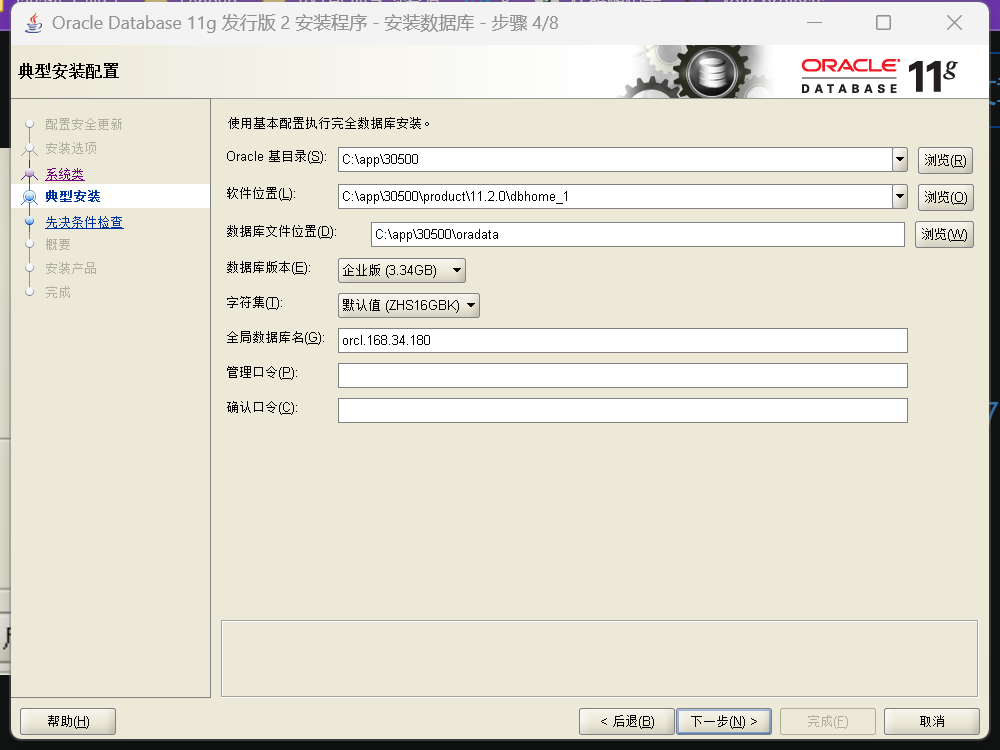Expand the Oracle 基目录 dropdown arrow

(899, 159)
